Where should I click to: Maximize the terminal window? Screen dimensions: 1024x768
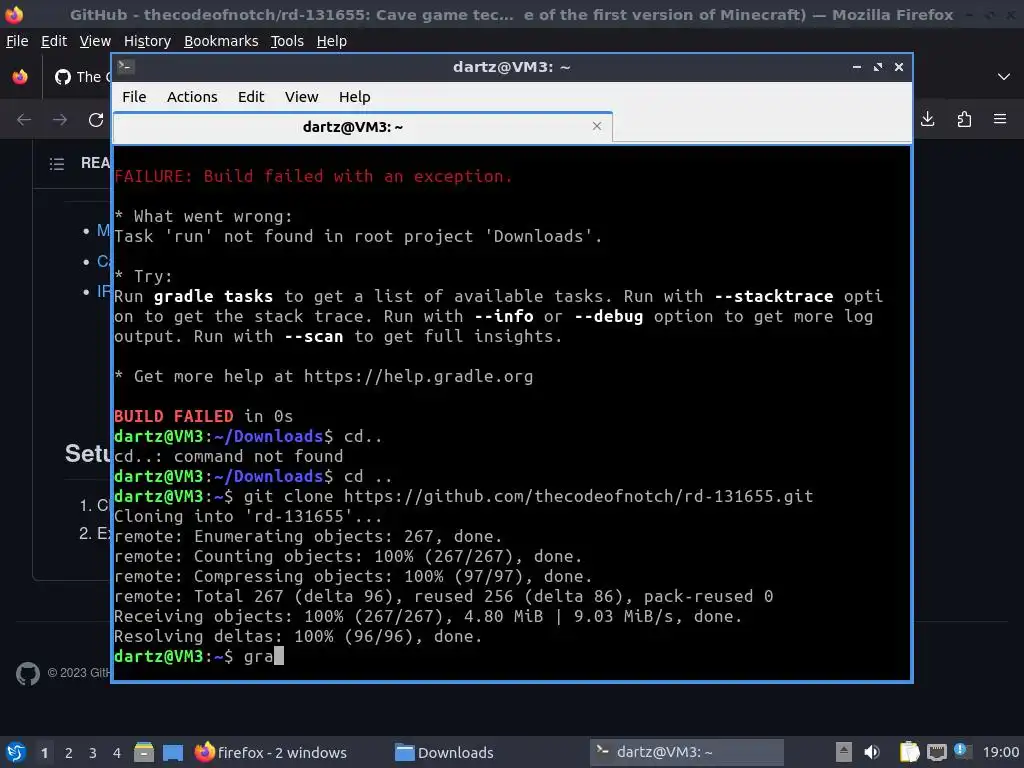878,67
